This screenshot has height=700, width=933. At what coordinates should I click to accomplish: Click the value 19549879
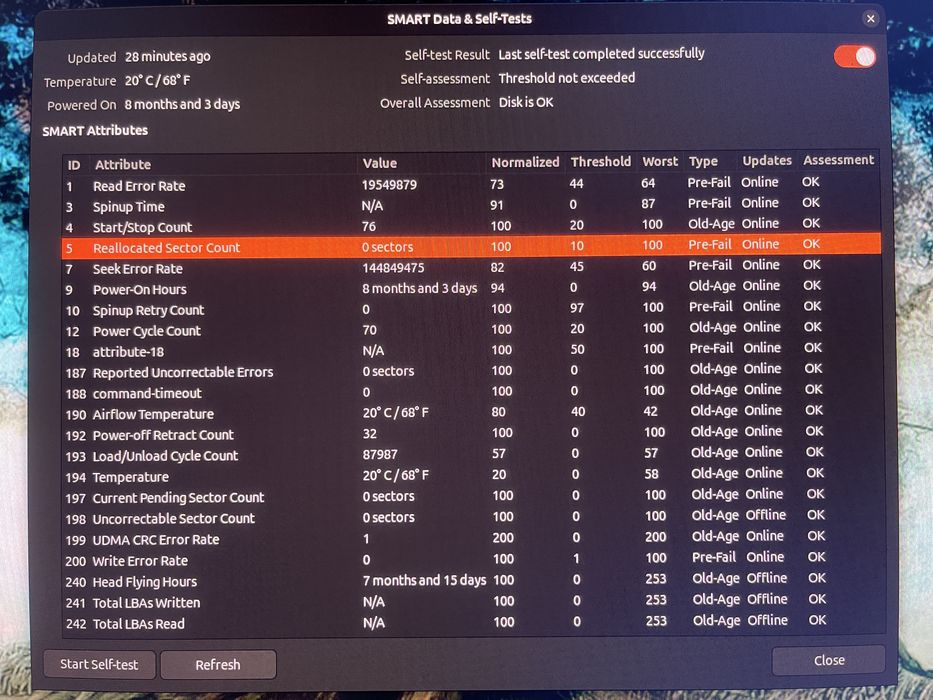click(x=389, y=185)
